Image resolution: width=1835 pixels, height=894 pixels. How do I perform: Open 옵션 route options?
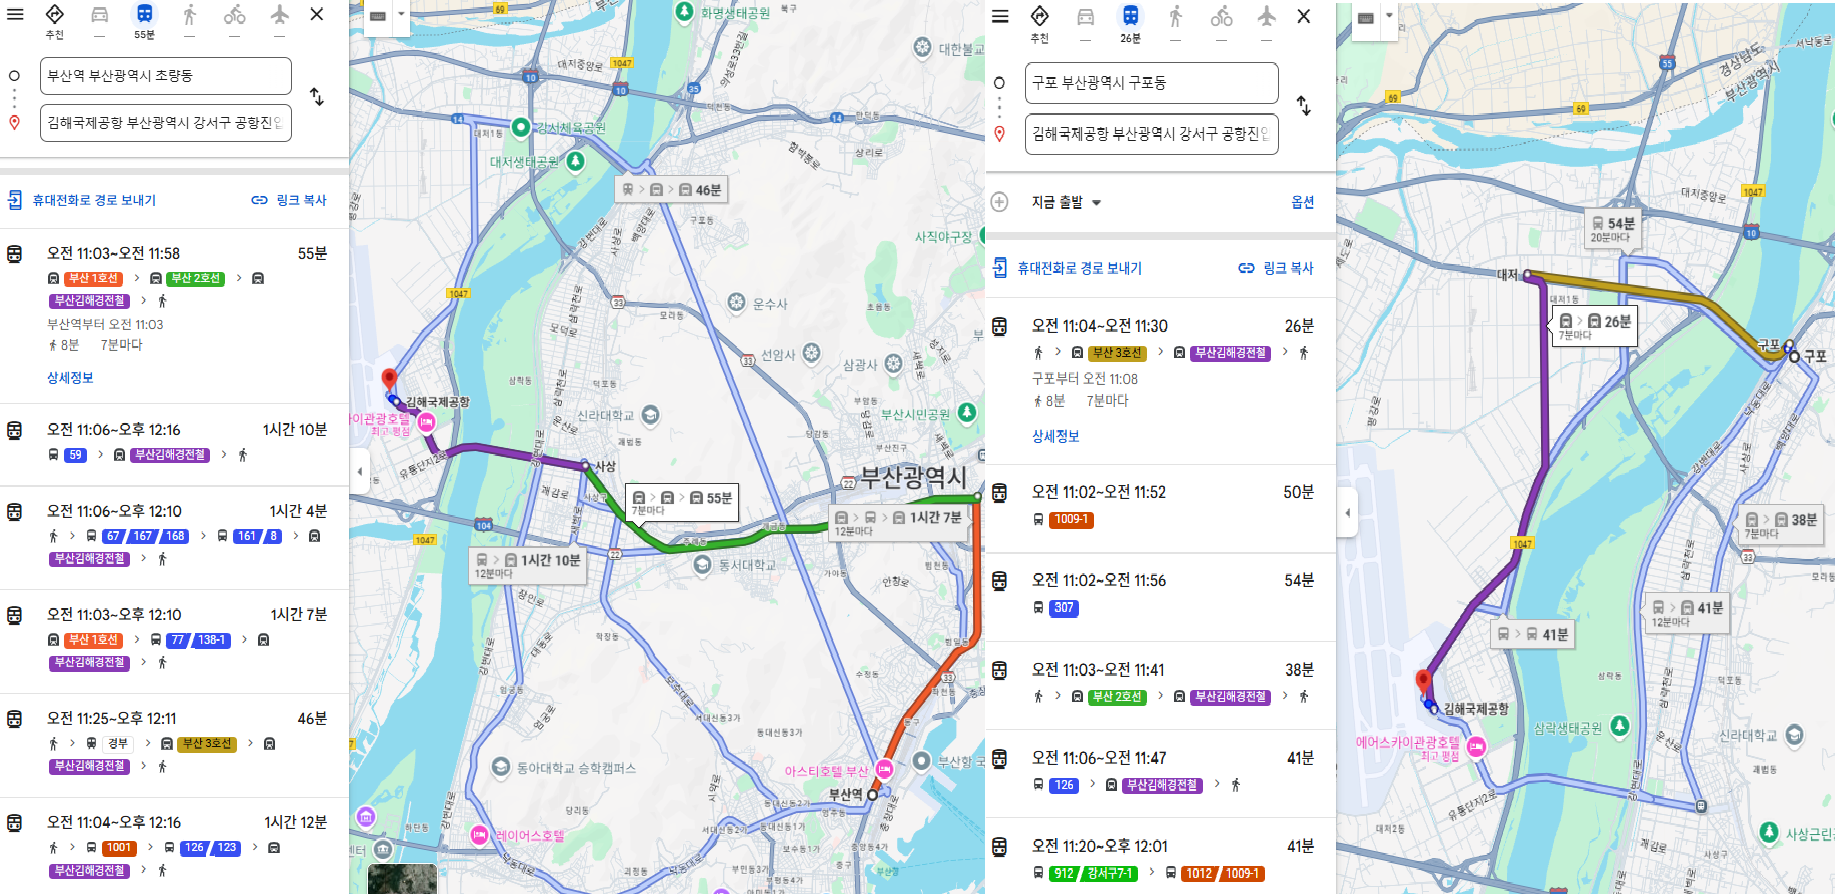point(1302,202)
